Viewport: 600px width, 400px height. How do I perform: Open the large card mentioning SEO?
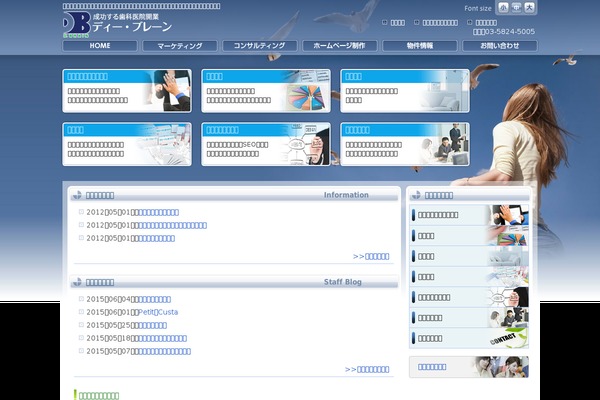(x=266, y=144)
